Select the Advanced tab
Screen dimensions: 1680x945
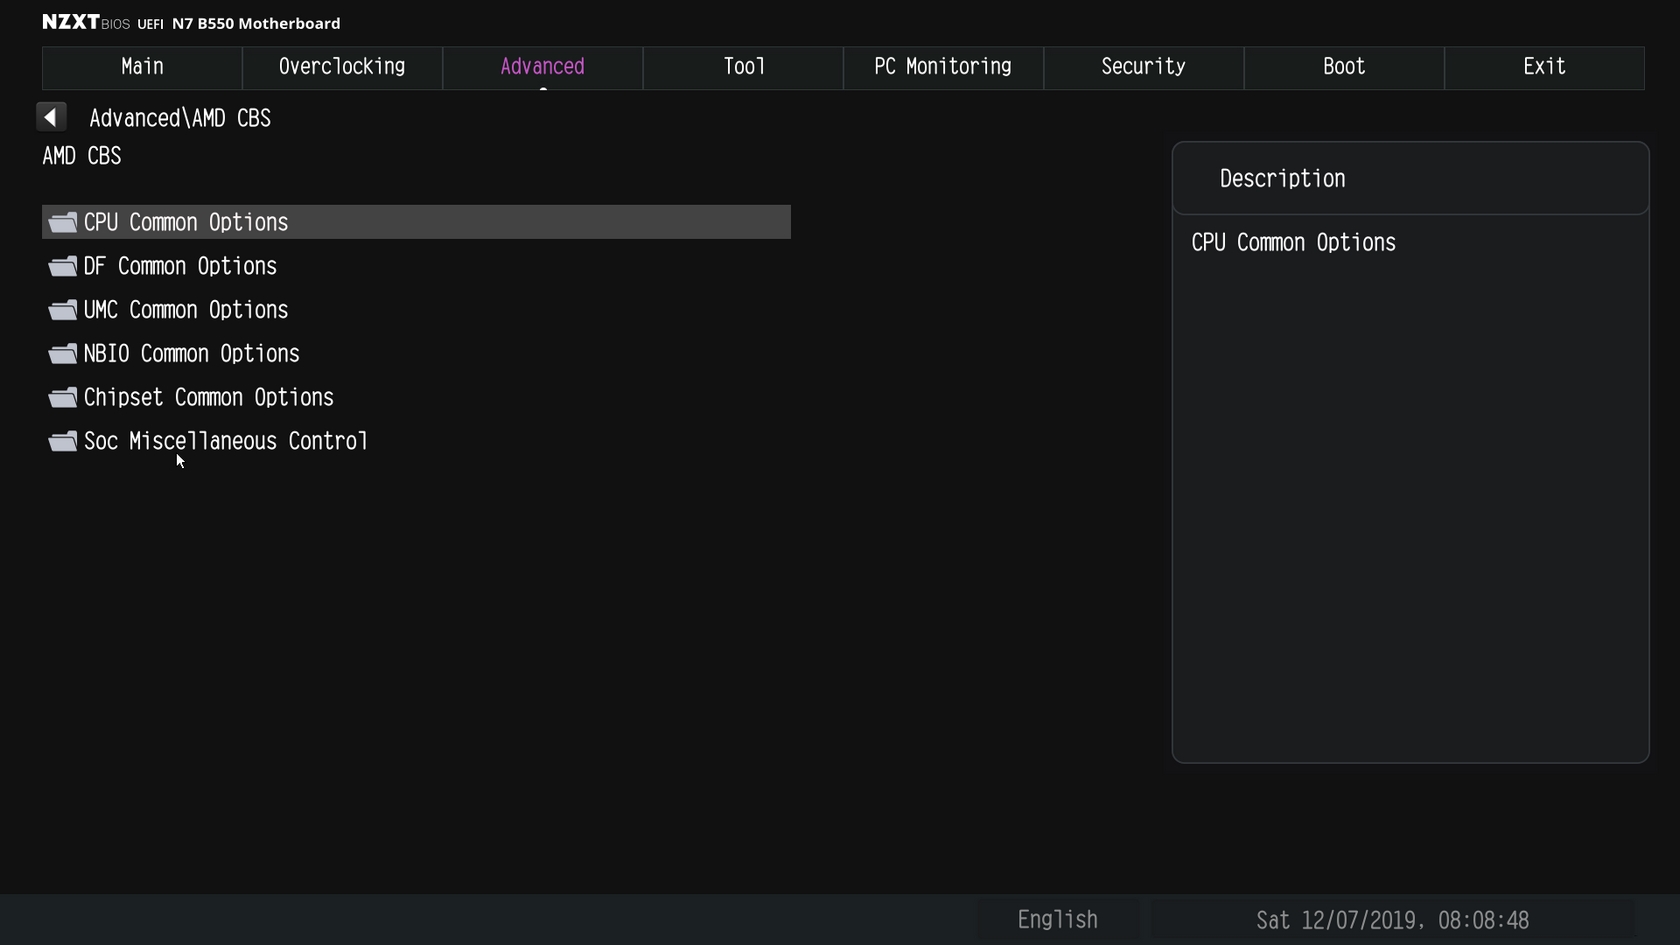tap(543, 67)
